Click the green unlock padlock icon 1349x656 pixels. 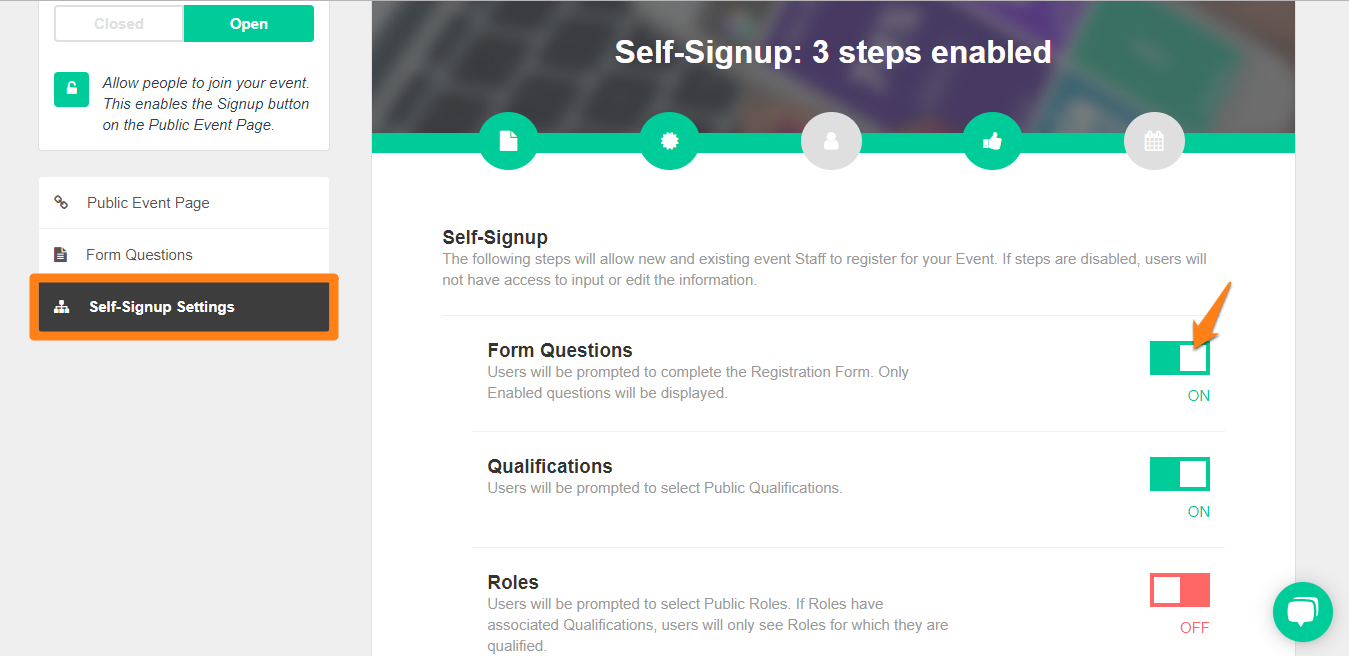[x=71, y=89]
